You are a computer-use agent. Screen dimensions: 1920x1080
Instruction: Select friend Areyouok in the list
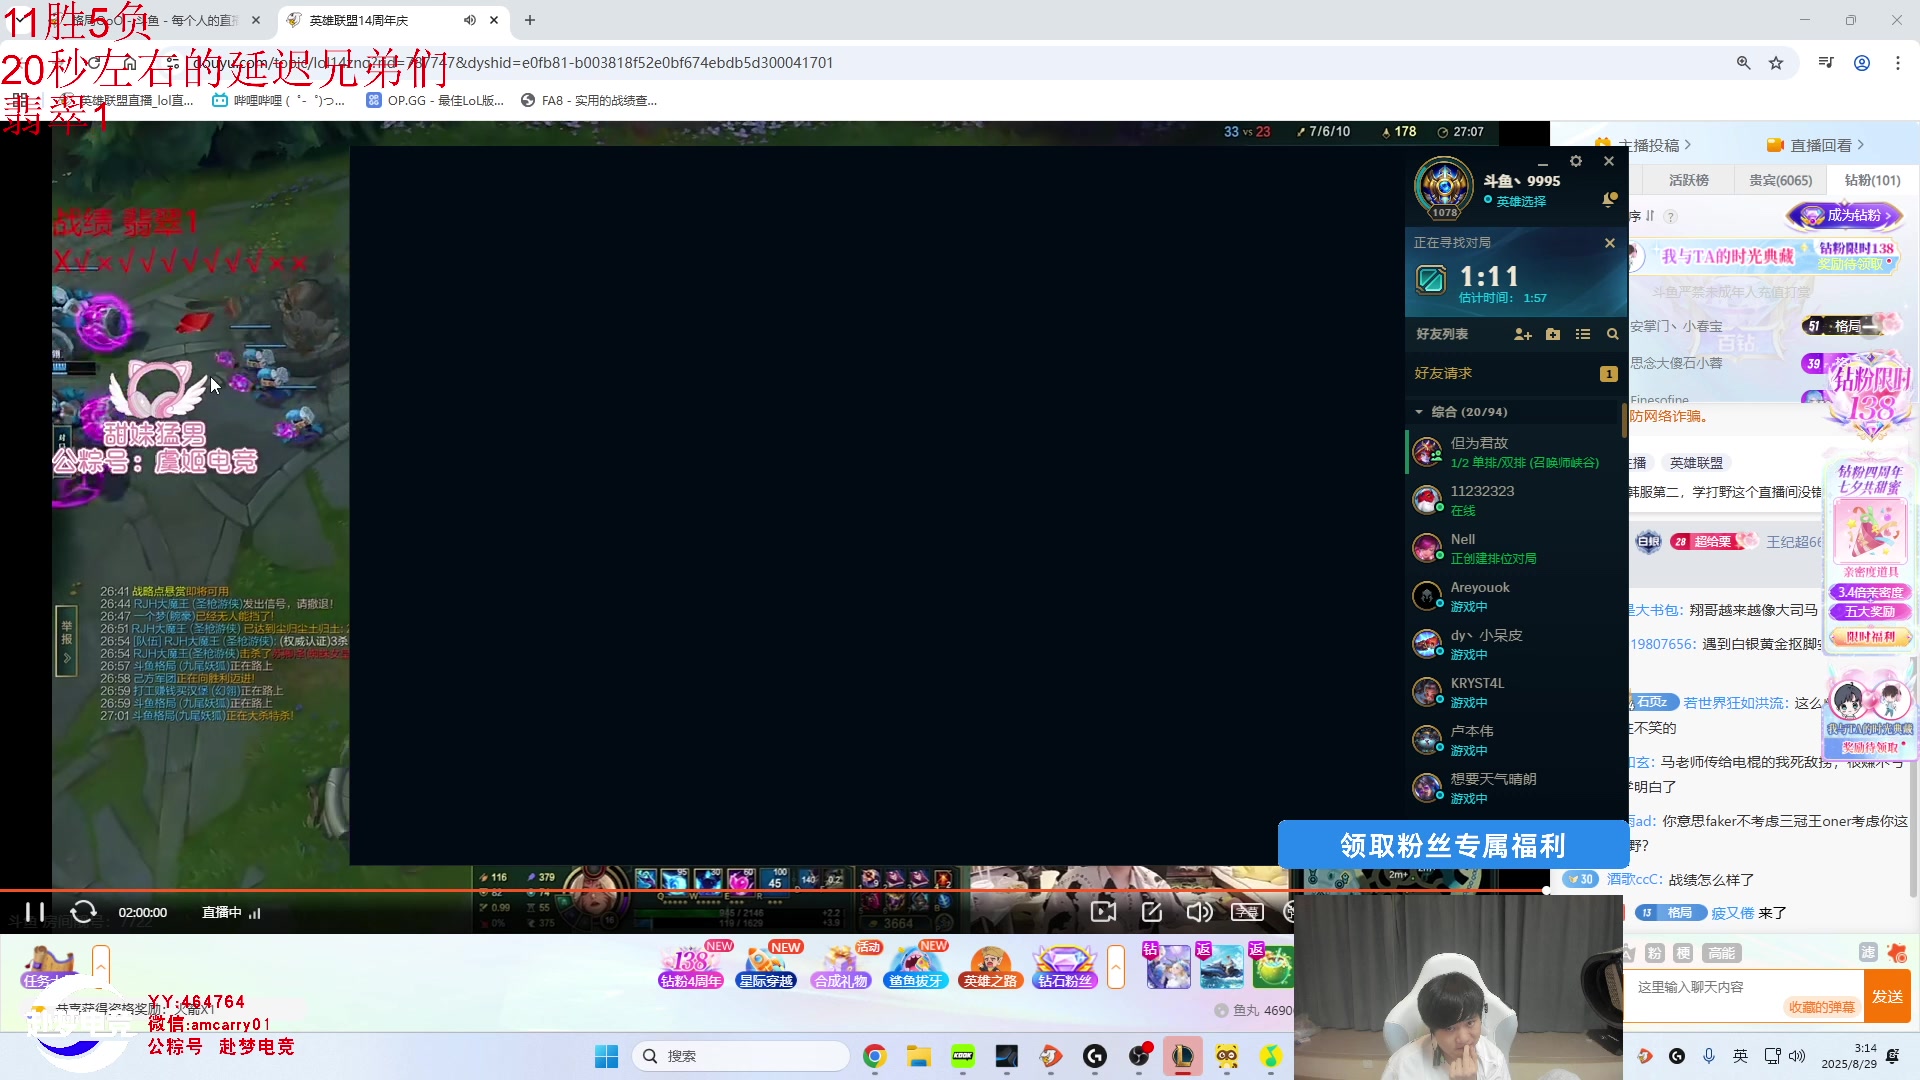(x=1515, y=596)
